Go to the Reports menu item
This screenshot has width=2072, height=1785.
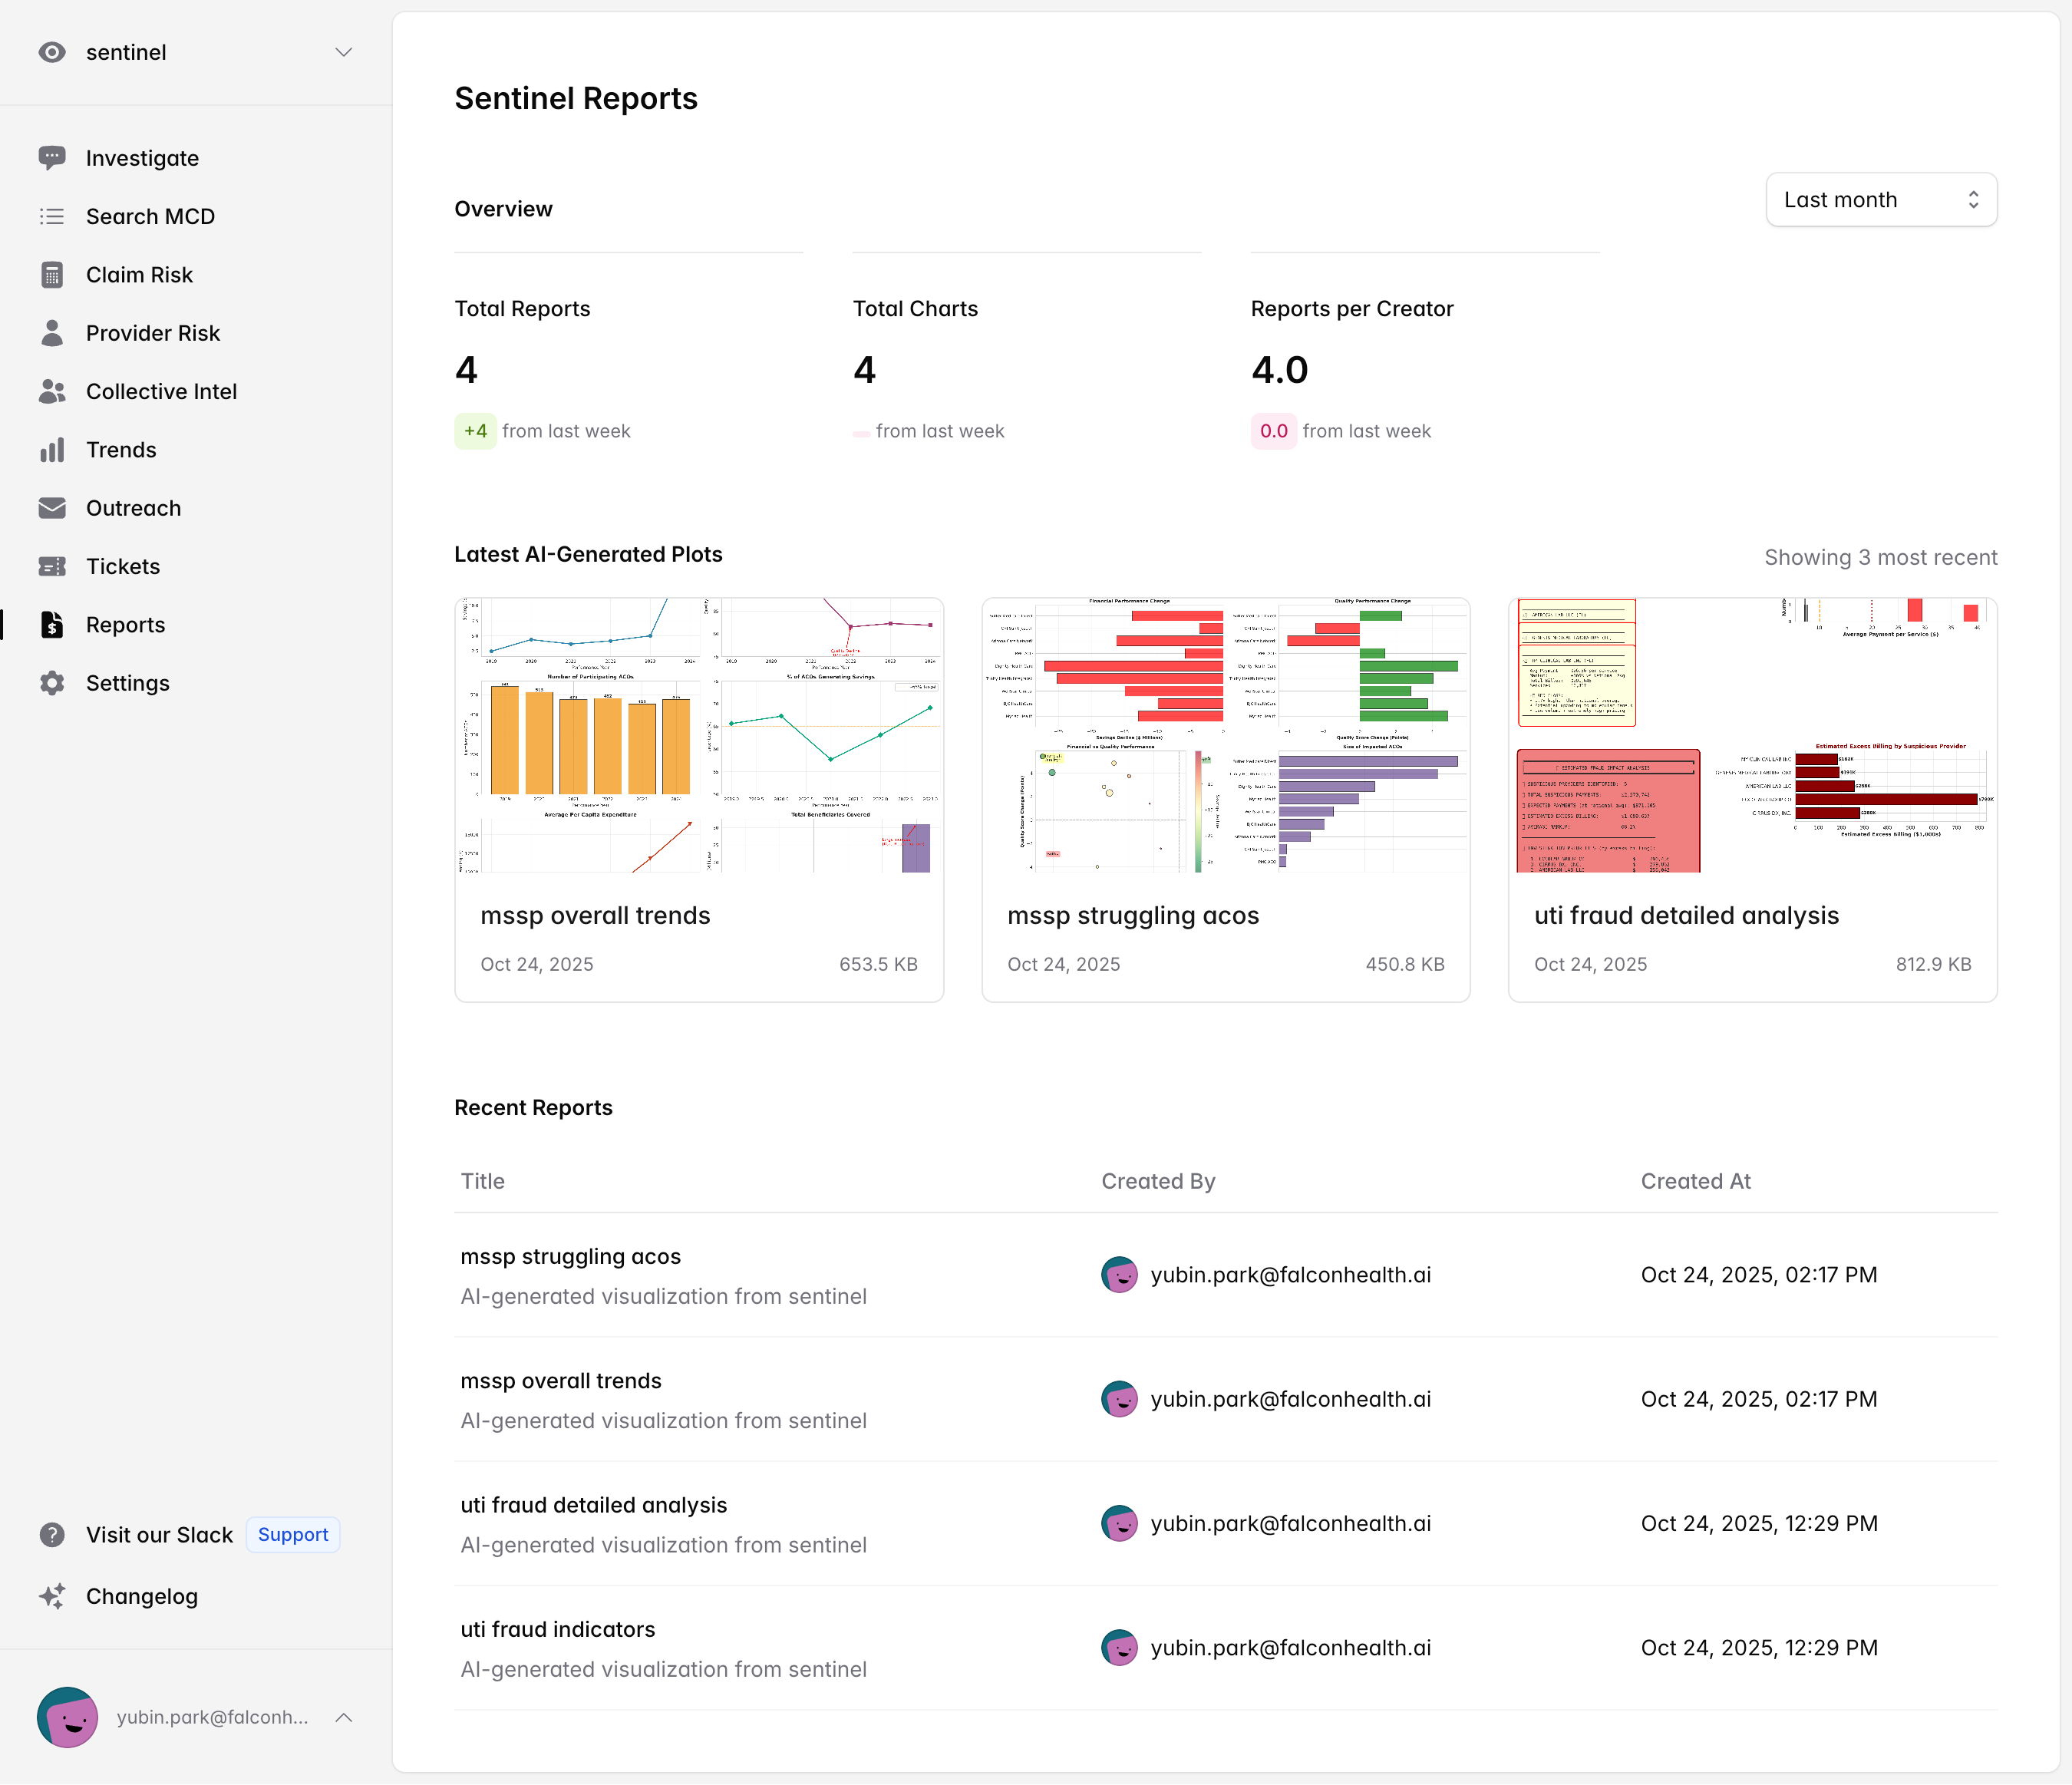(125, 625)
